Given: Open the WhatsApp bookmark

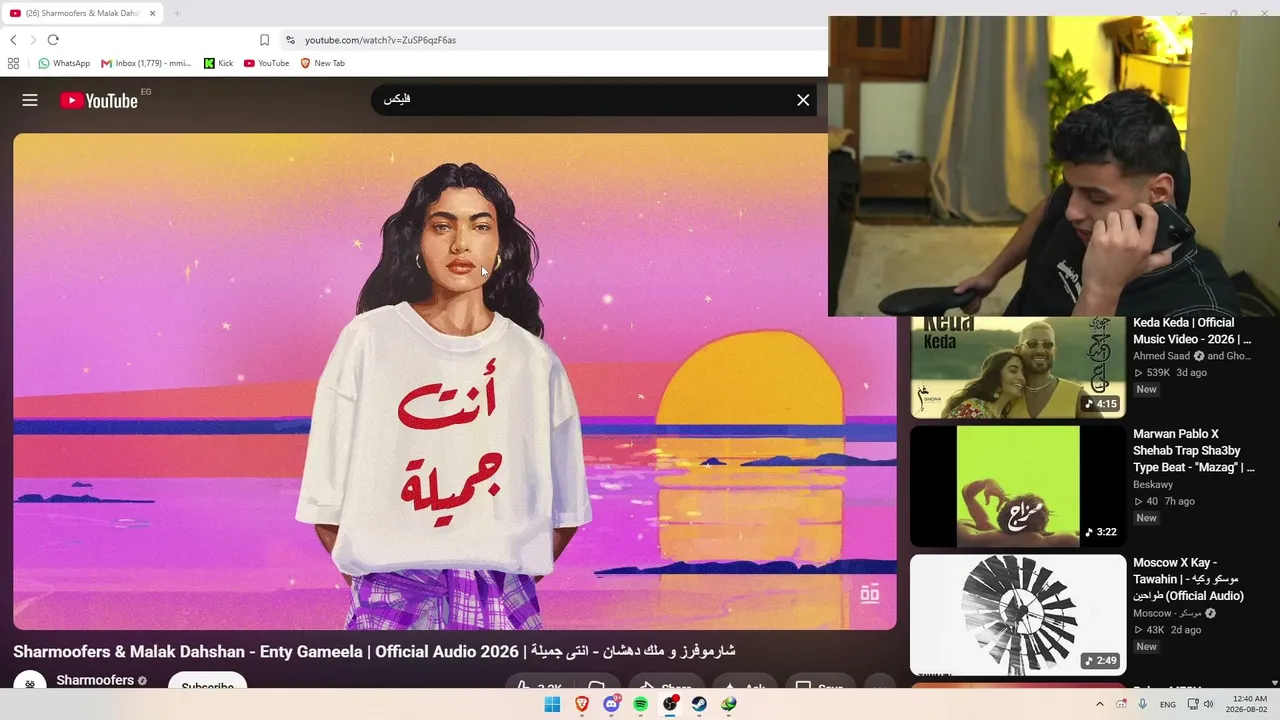Looking at the screenshot, I should [x=64, y=63].
